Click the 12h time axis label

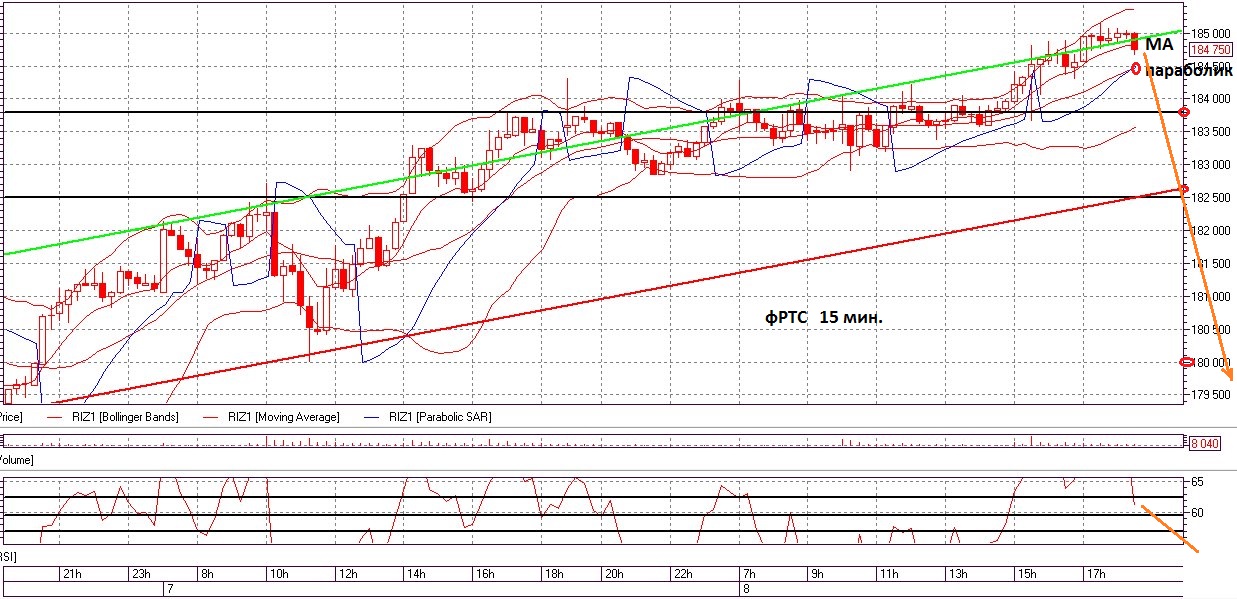348,574
